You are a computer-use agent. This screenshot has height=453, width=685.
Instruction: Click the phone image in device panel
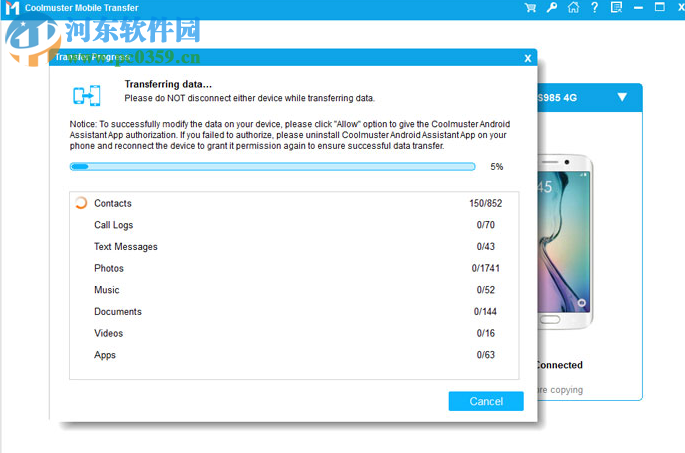565,241
